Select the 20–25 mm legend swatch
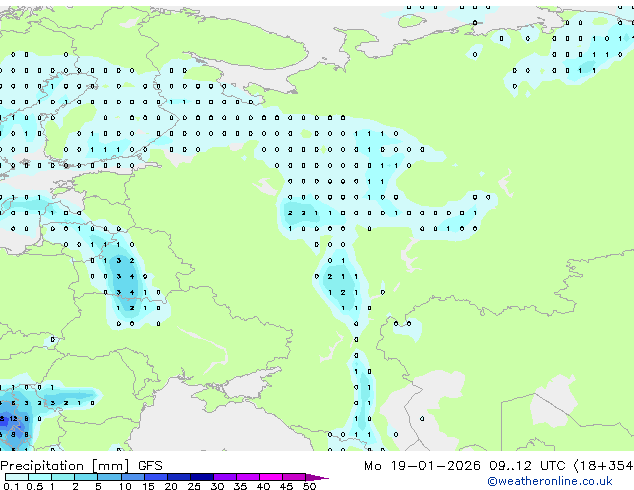 [x=179, y=477]
